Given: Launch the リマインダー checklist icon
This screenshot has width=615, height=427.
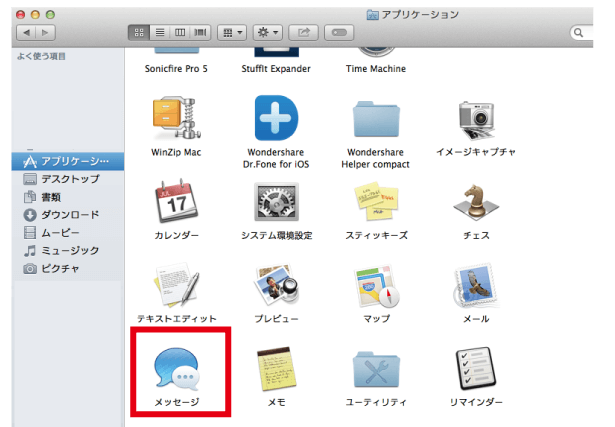Looking at the screenshot, I should [476, 369].
